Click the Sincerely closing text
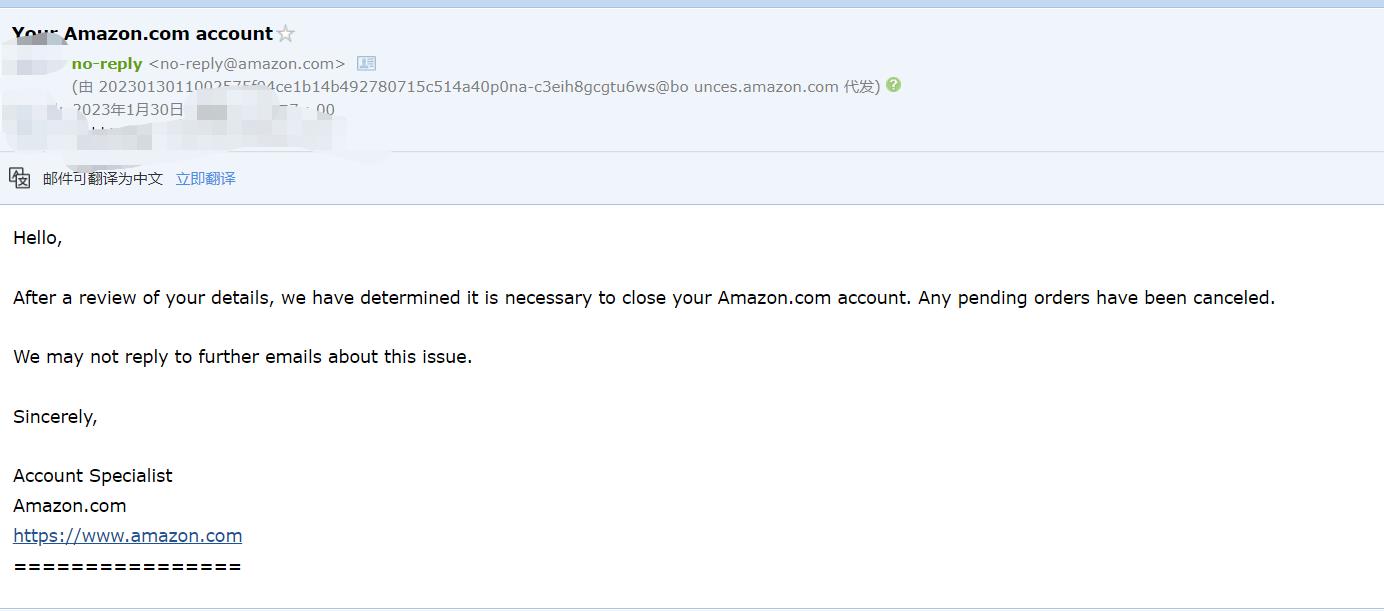This screenshot has width=1384, height=611. pyautogui.click(x=55, y=416)
